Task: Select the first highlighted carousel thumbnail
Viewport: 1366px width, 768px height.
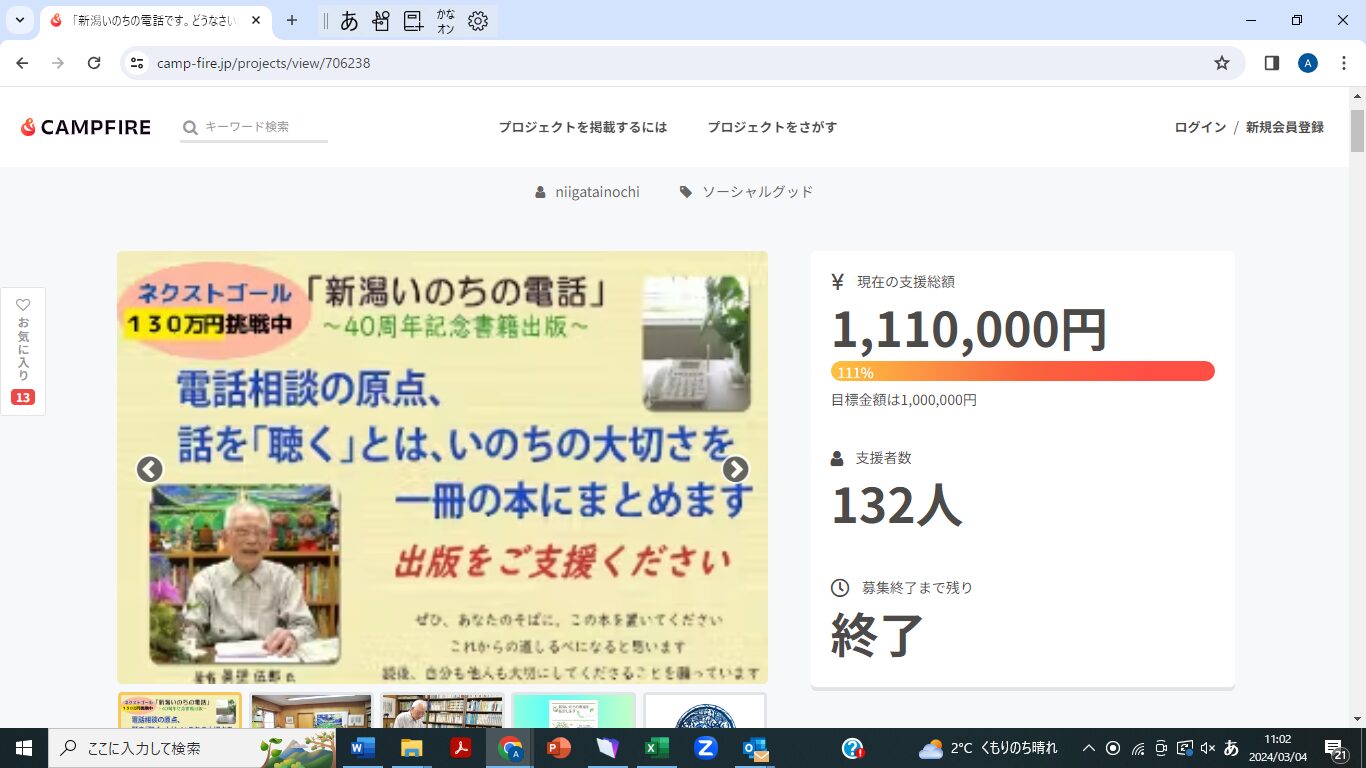Action: pyautogui.click(x=180, y=710)
